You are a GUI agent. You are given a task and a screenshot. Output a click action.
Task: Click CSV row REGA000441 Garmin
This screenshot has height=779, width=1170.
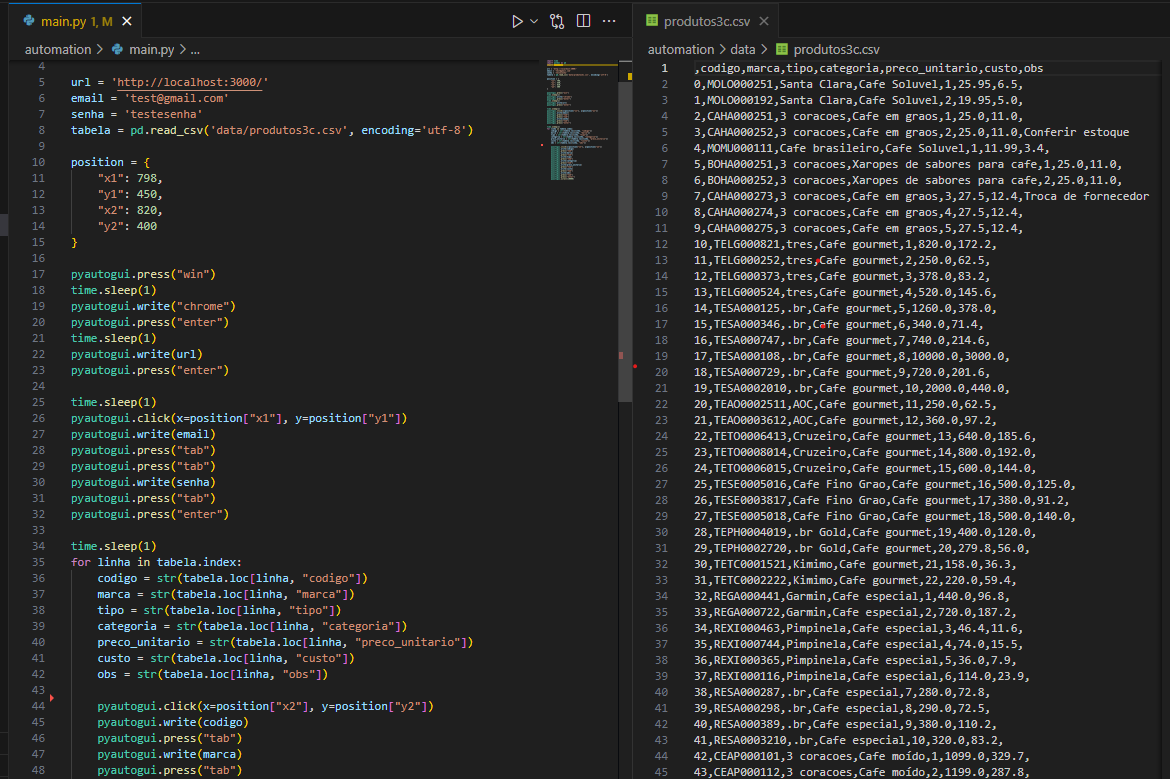pos(851,596)
